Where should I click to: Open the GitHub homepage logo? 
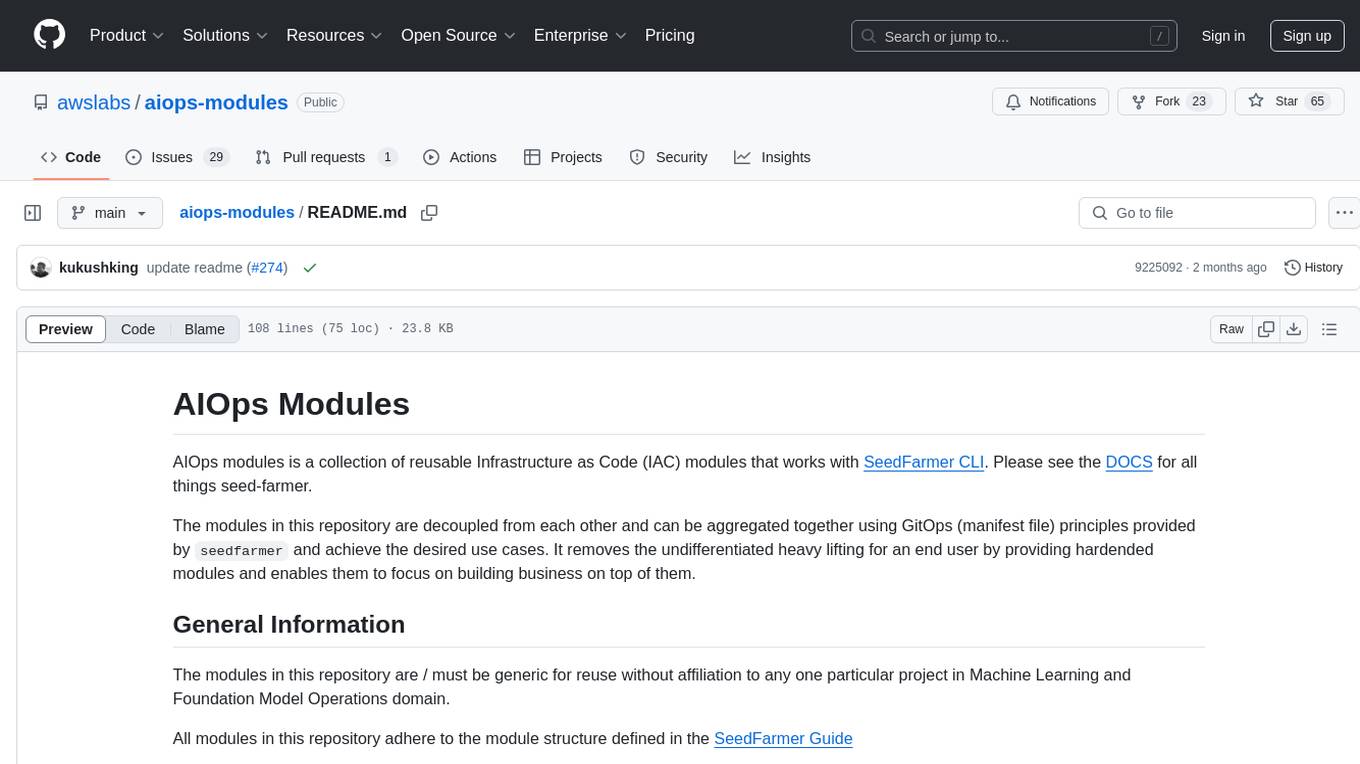(x=49, y=35)
